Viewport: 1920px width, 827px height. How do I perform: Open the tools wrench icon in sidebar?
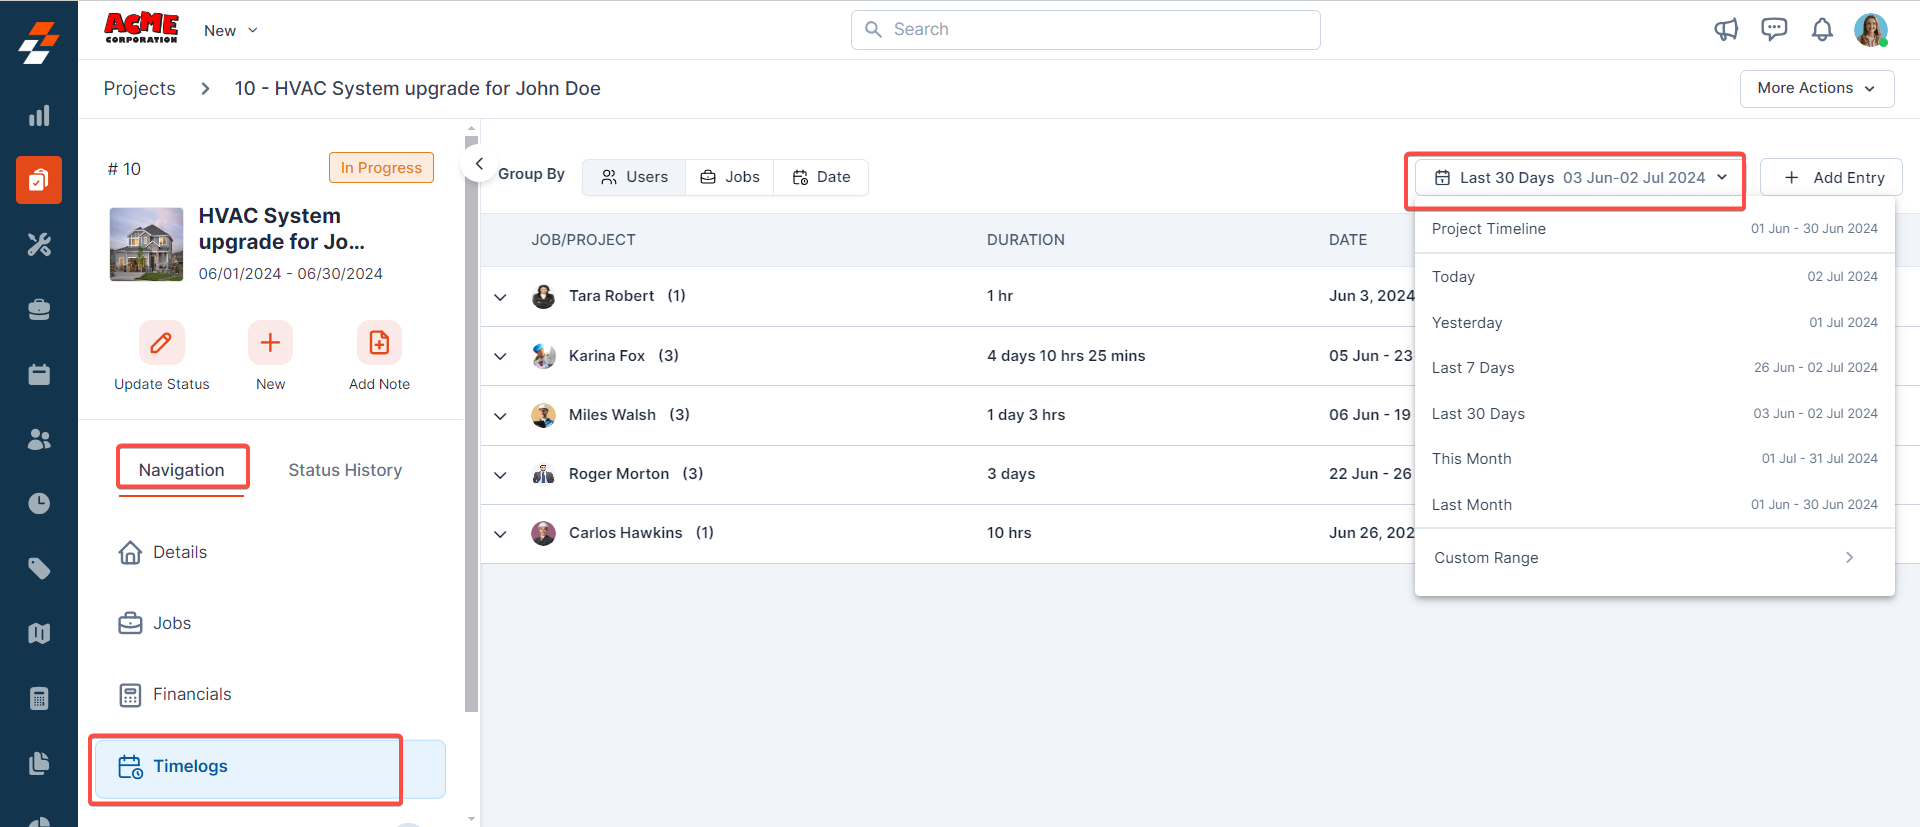(x=39, y=245)
